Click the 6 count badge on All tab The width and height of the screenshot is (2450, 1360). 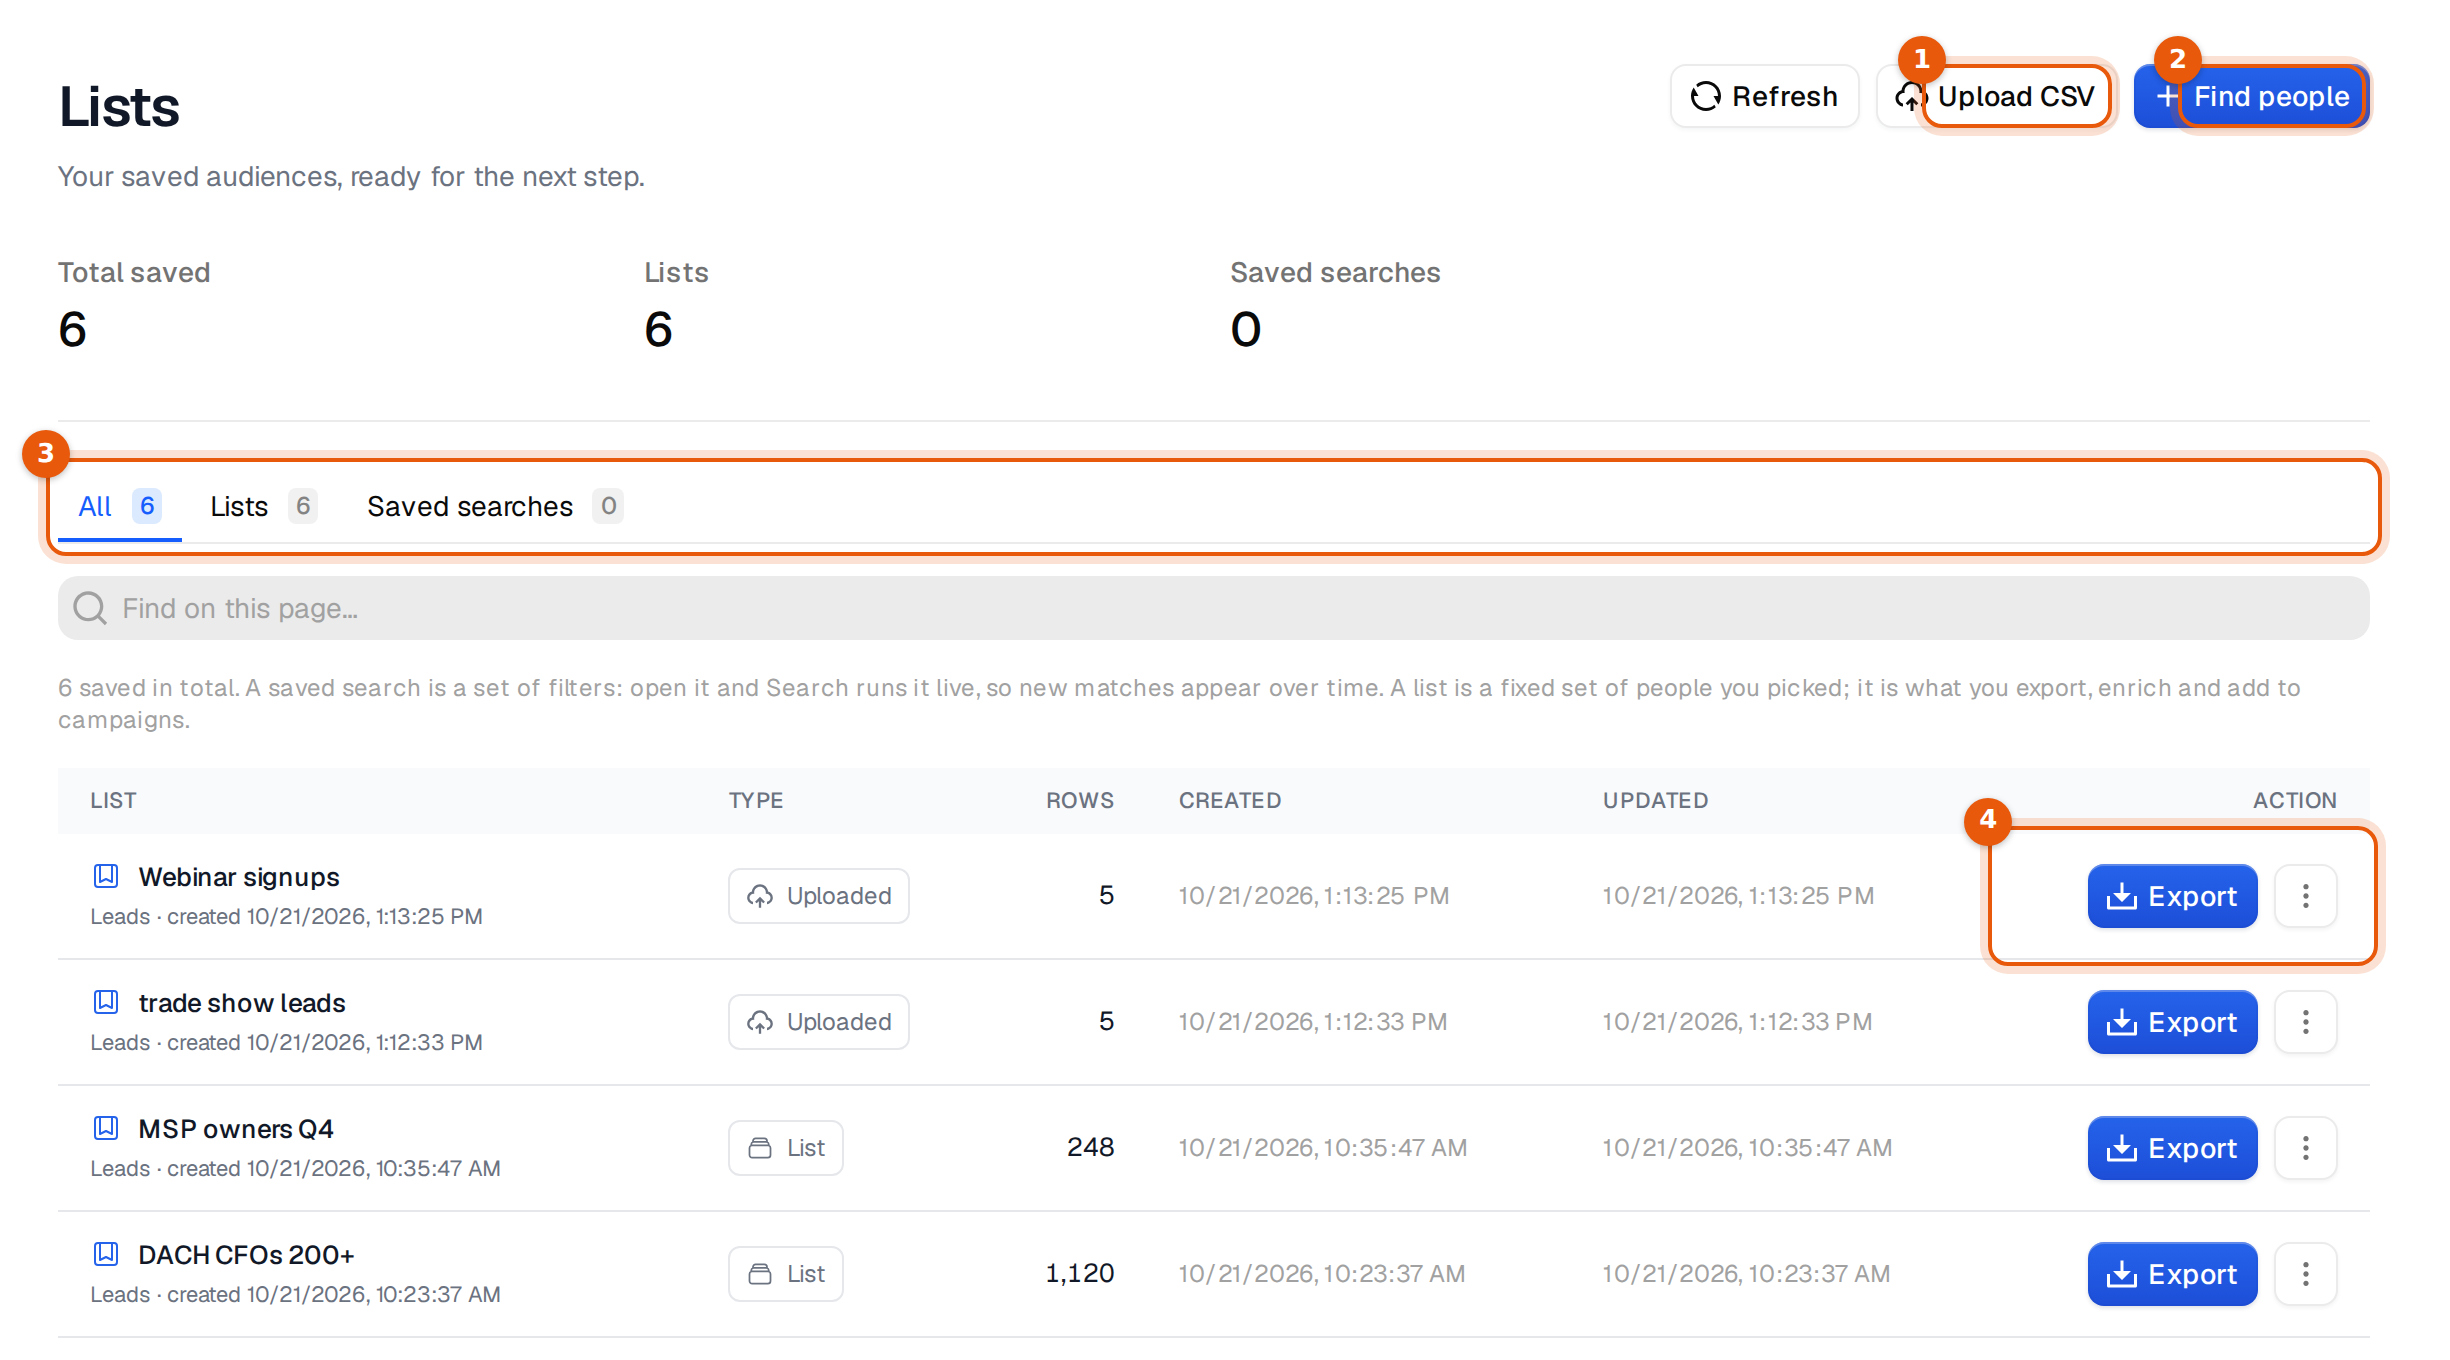tap(147, 506)
